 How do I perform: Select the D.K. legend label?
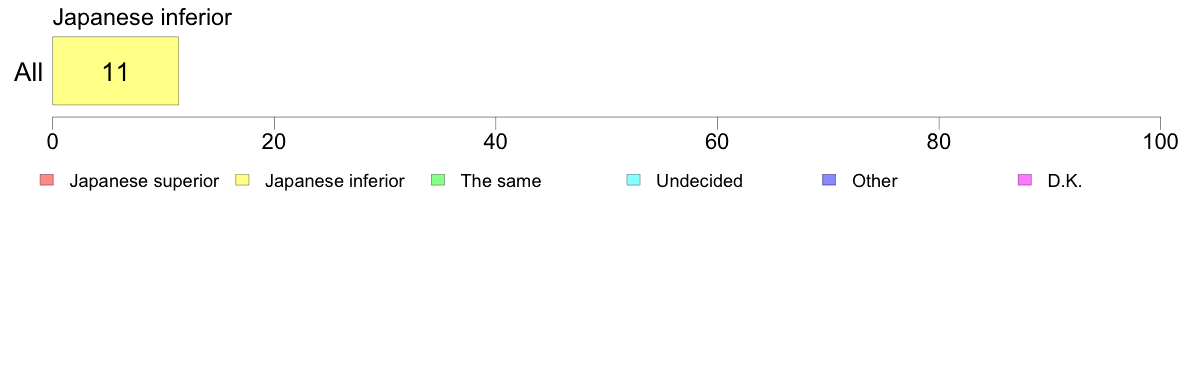pos(1065,181)
